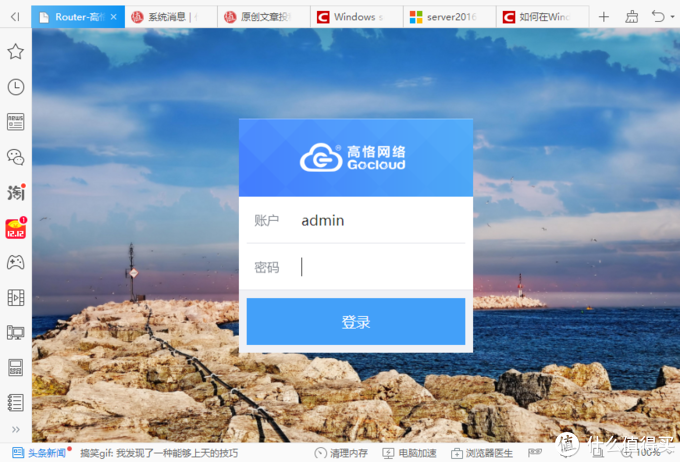Click 电脑加速 in the status bar
The width and height of the screenshot is (680, 462).
tap(409, 453)
